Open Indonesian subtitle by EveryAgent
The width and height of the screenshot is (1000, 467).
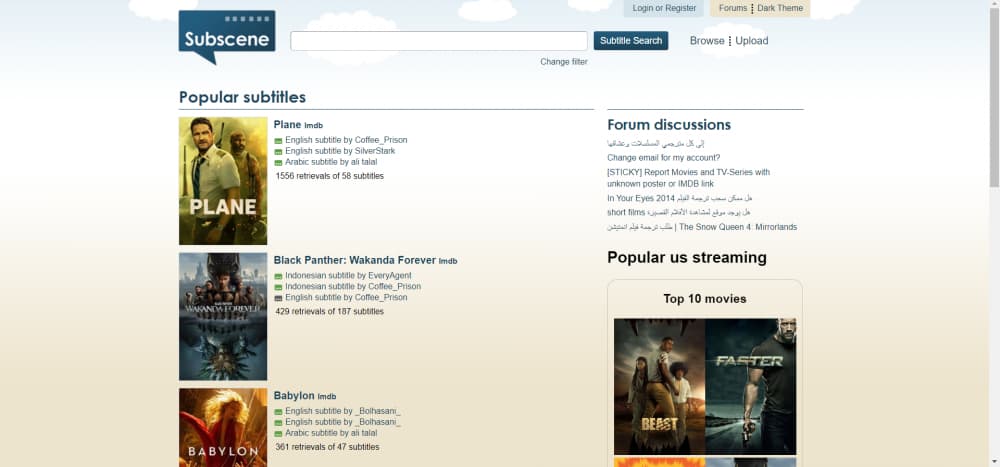[x=348, y=276]
